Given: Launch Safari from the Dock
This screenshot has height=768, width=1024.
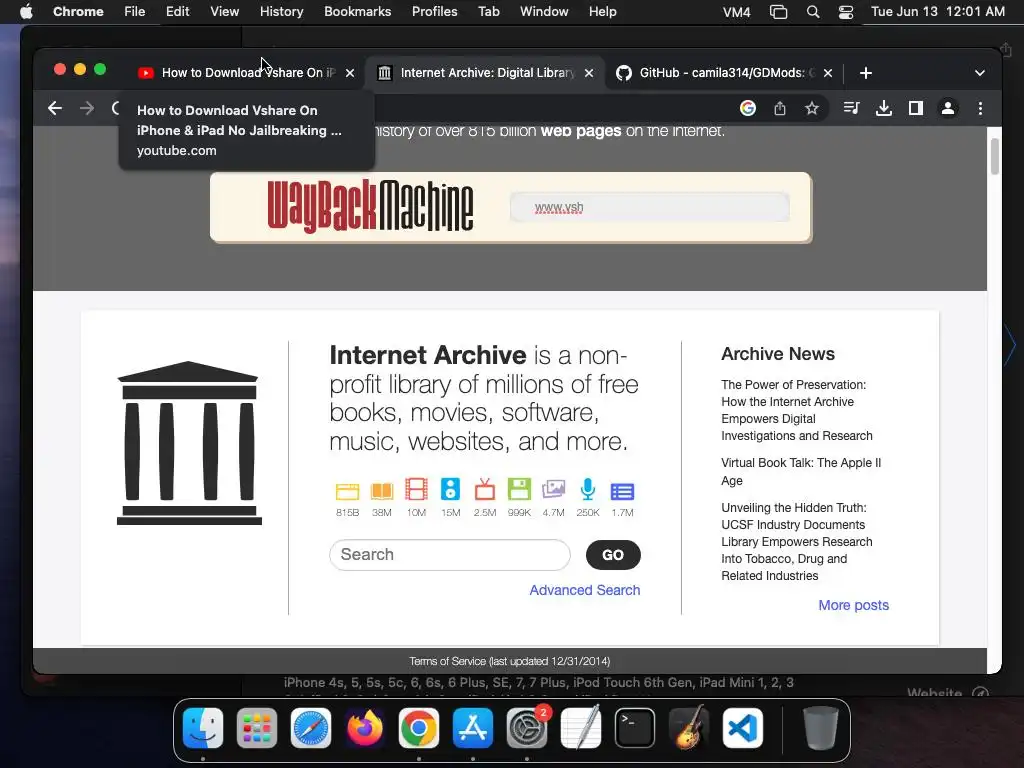Looking at the screenshot, I should (311, 728).
